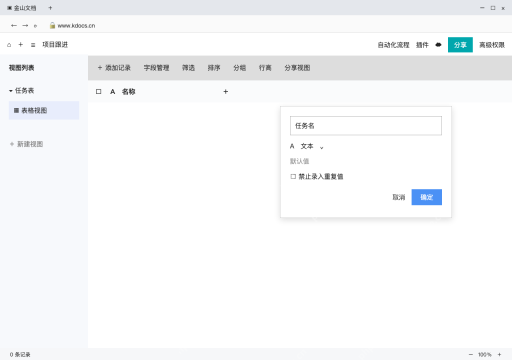Click the text type A icon in header
Screen dimensions: 512x360
[x=113, y=91]
